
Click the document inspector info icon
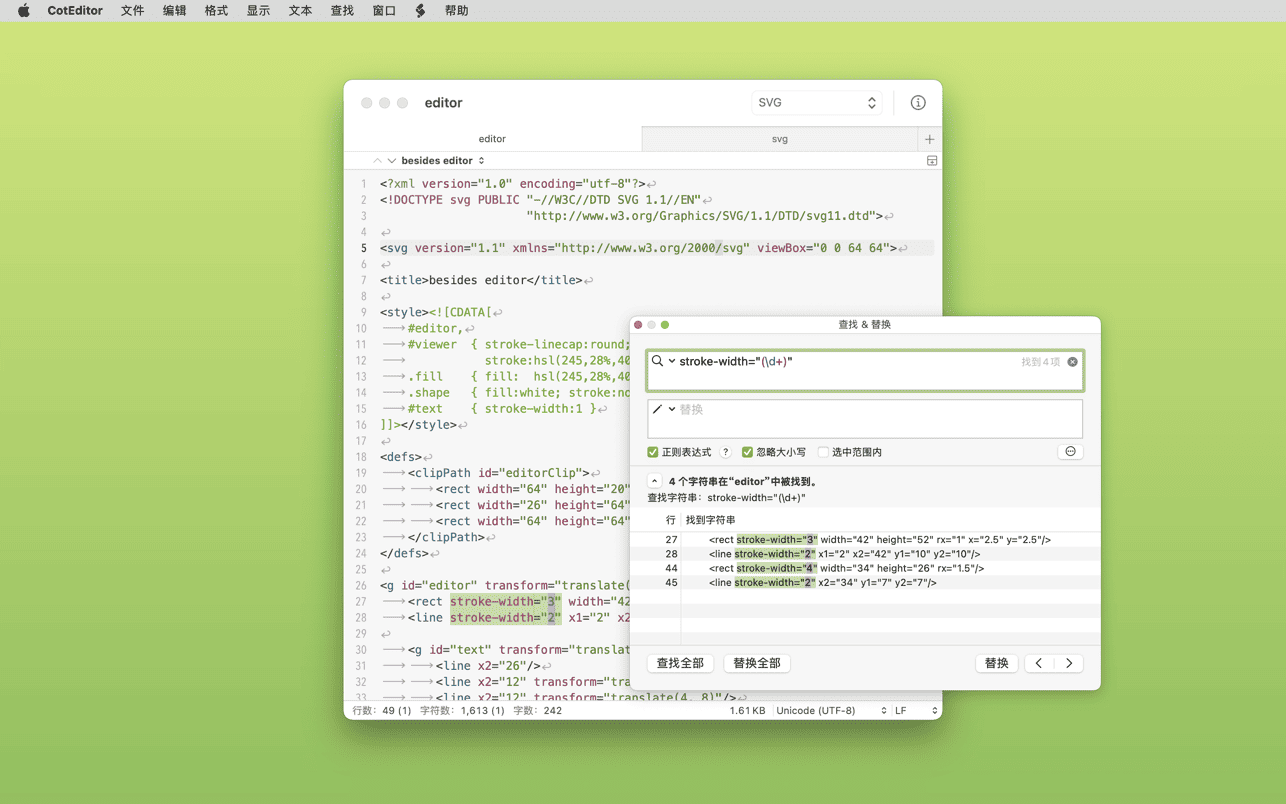(x=917, y=103)
